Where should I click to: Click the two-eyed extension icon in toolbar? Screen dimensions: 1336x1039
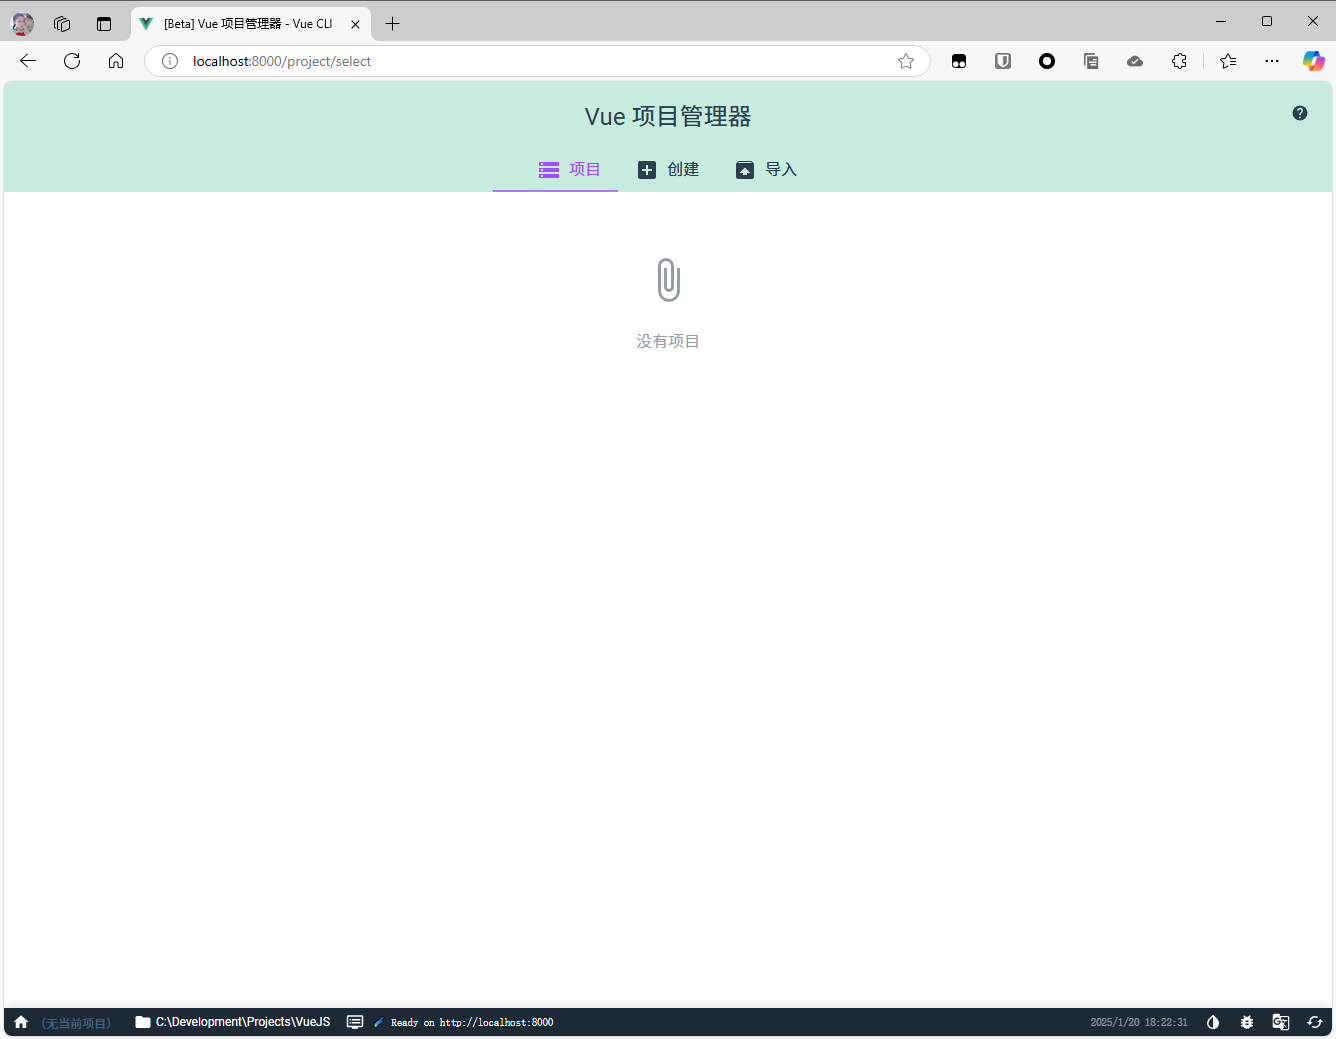[959, 61]
